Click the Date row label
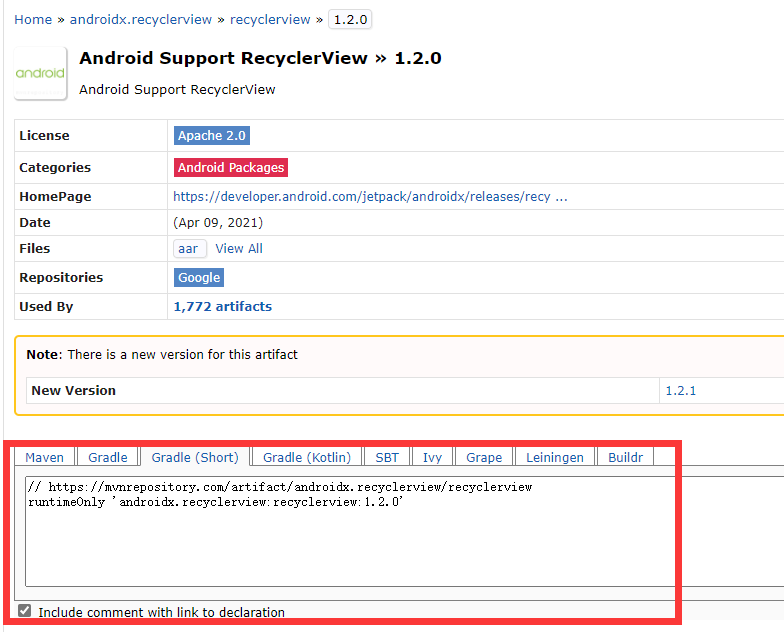The image size is (784, 632). point(34,222)
